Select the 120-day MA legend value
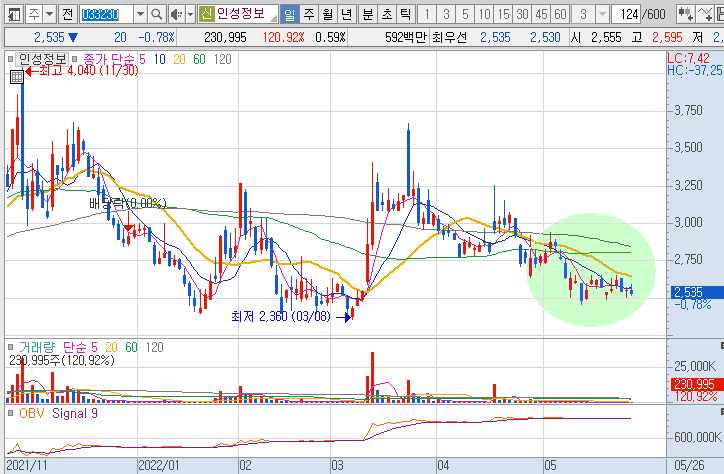 pos(223,59)
